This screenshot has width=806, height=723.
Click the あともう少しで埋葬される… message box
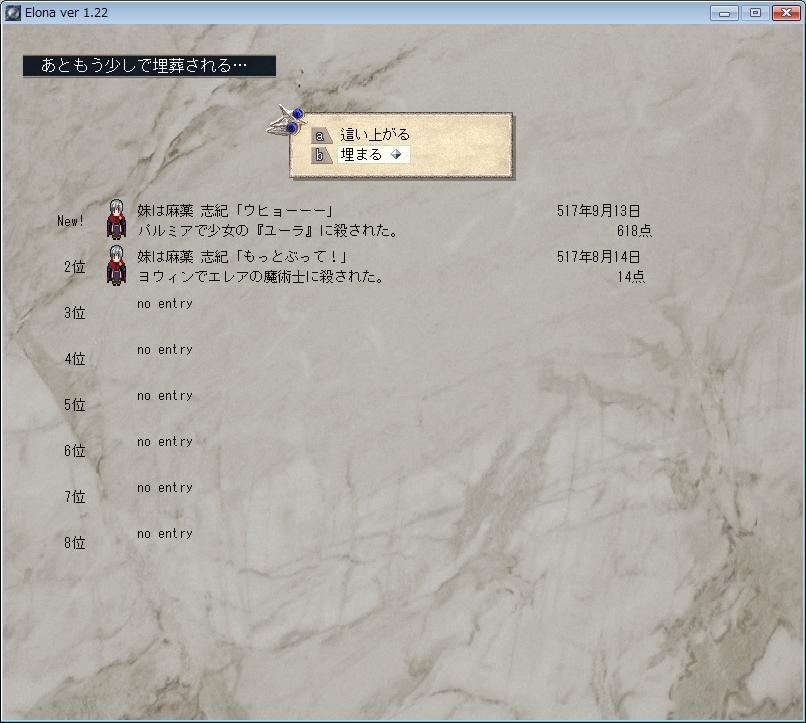pyautogui.click(x=149, y=66)
